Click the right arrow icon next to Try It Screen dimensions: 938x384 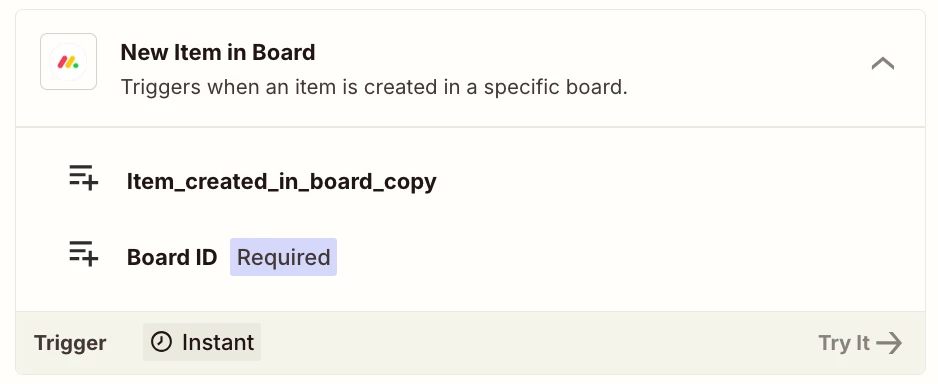click(x=889, y=343)
